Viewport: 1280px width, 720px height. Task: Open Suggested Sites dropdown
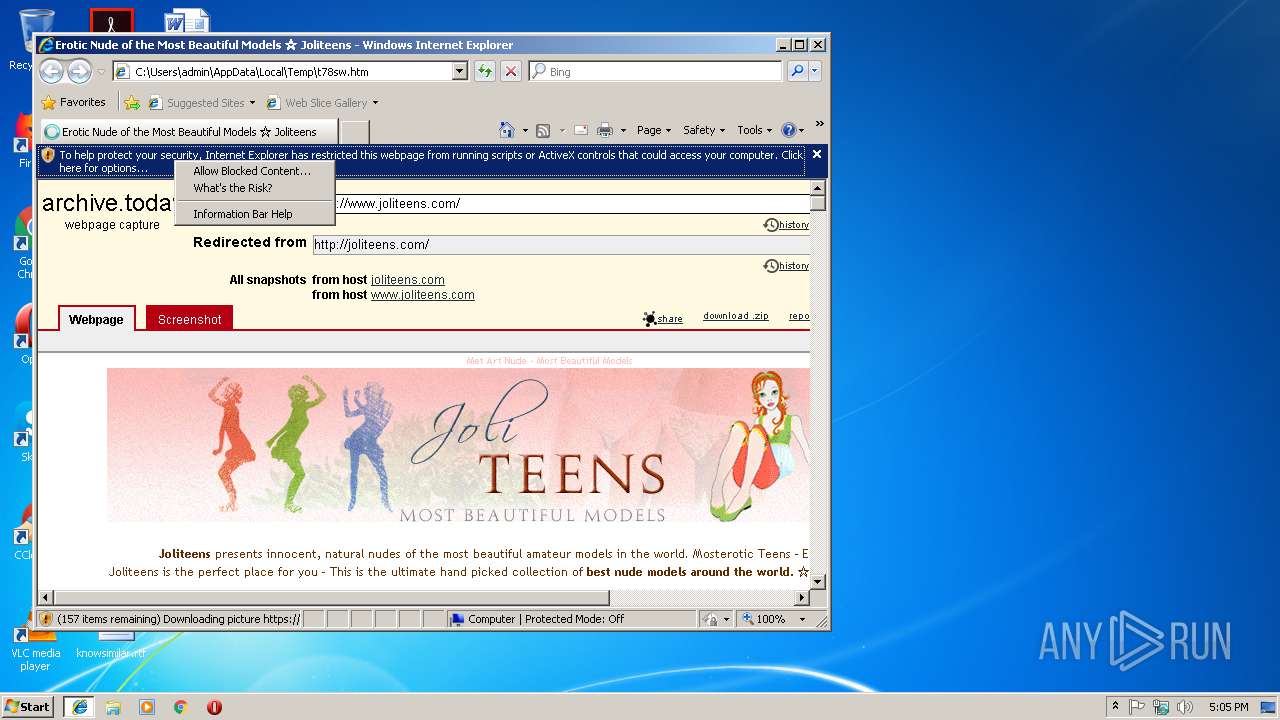202,102
